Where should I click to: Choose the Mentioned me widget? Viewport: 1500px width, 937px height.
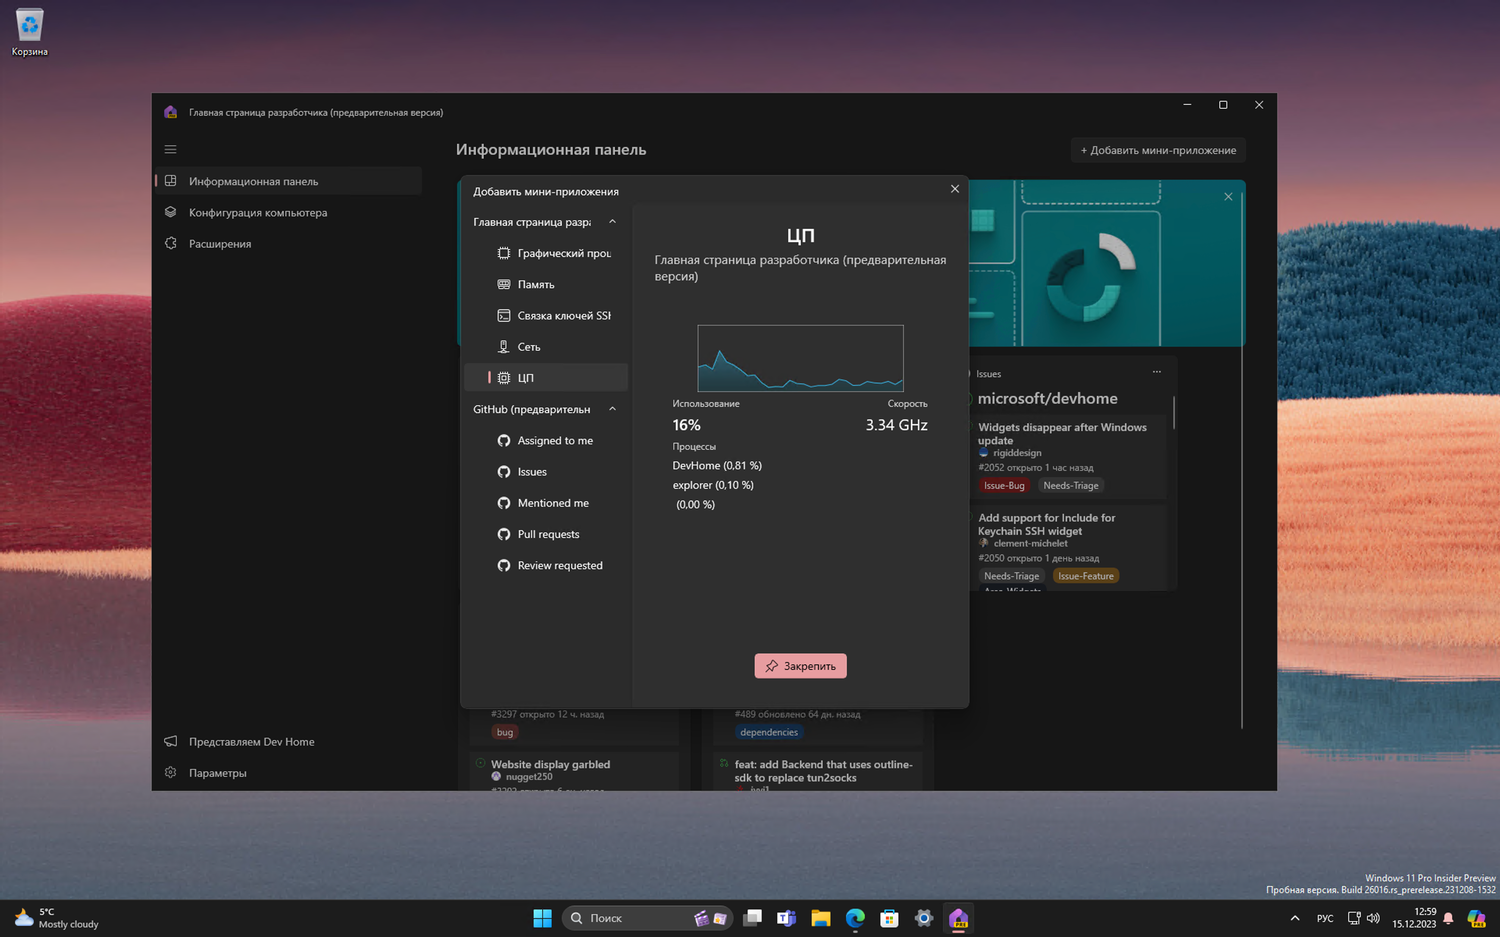coord(546,502)
